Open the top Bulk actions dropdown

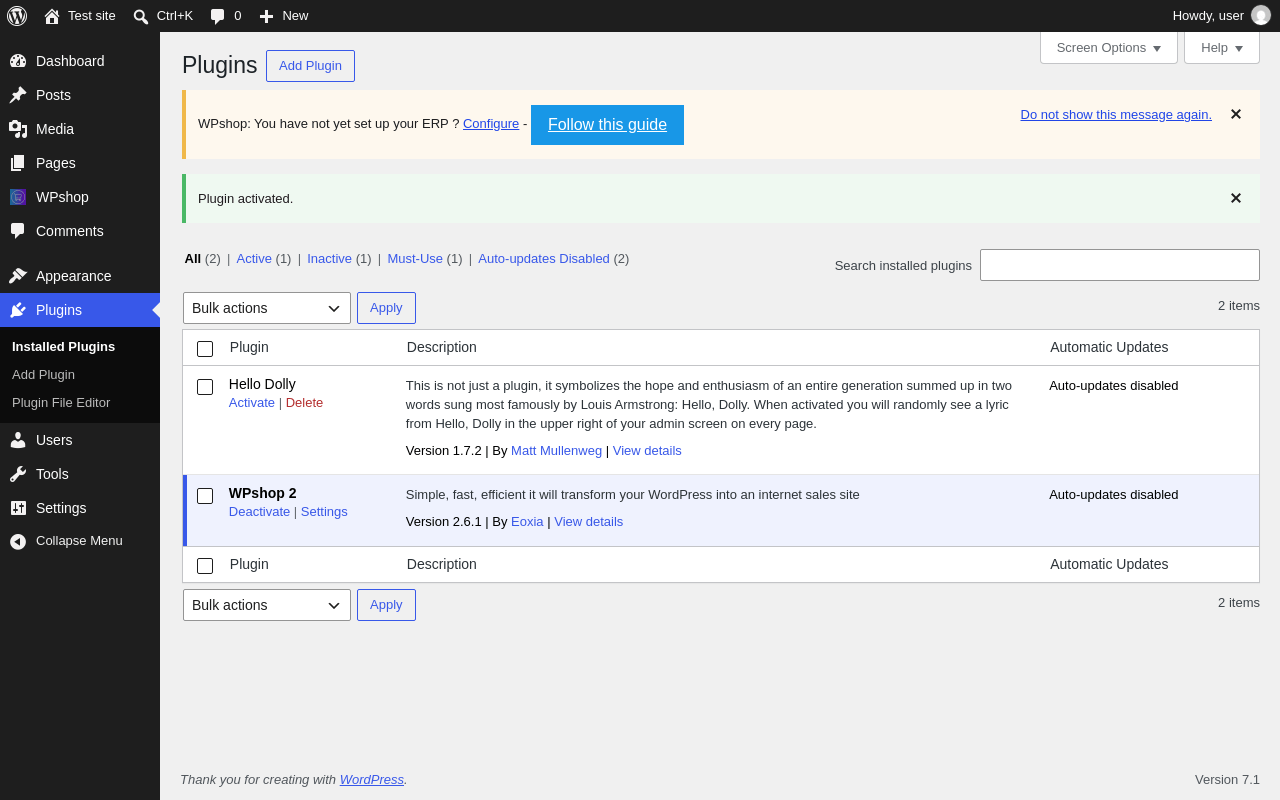click(267, 308)
